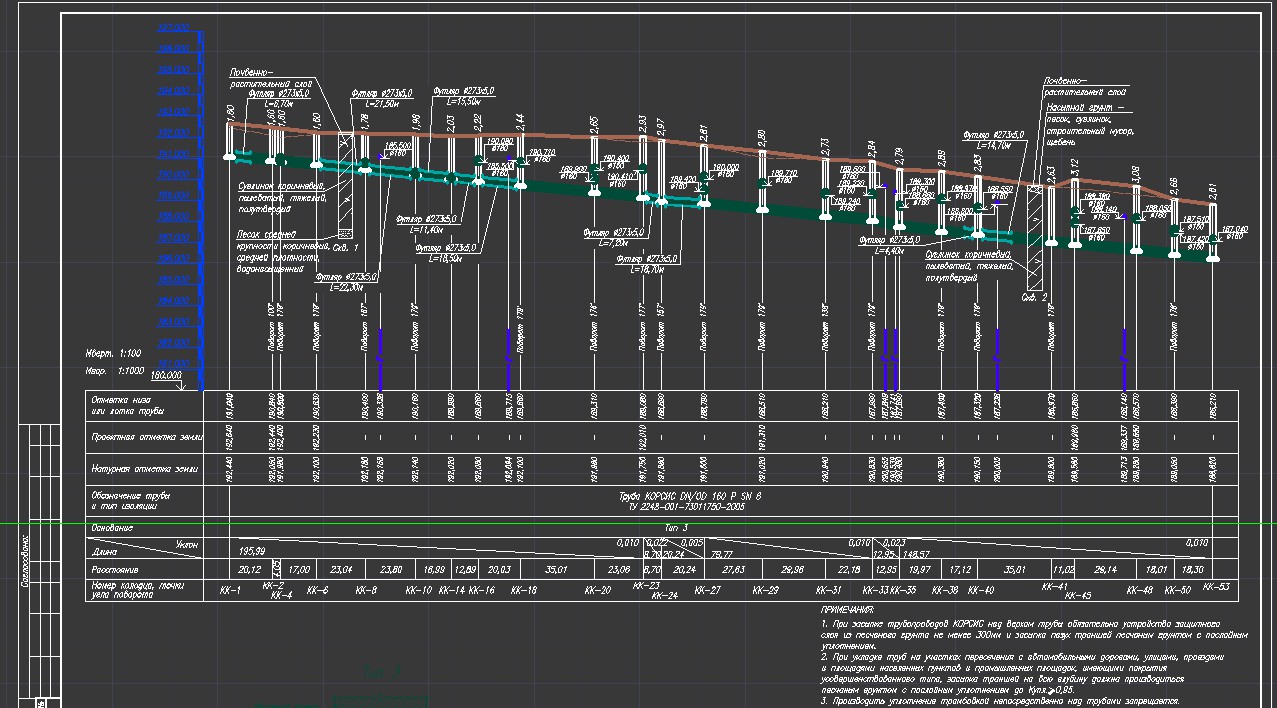Select the KK-18 well label
1277x708 pixels.
tap(524, 590)
